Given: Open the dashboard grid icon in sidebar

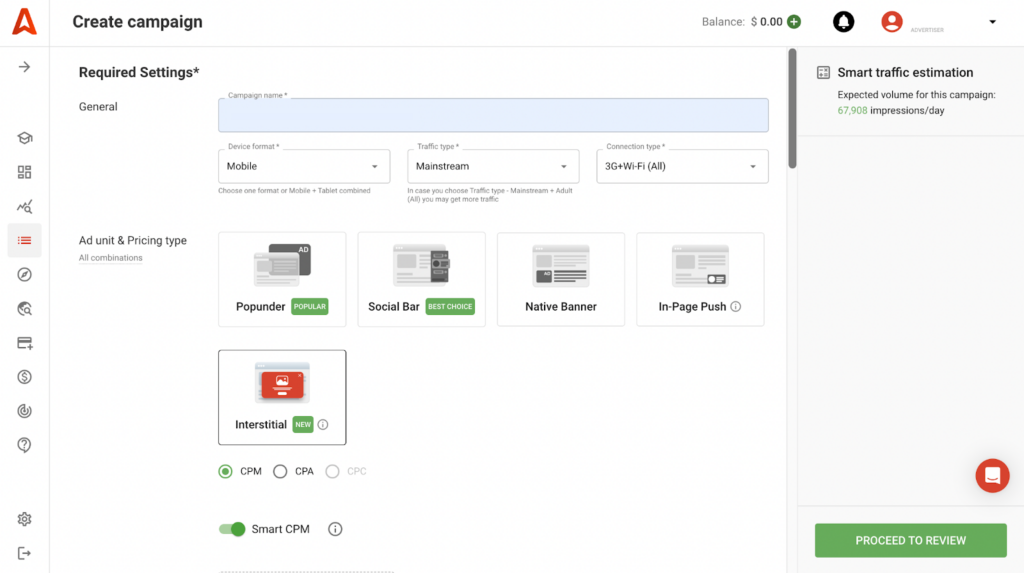Looking at the screenshot, I should pos(25,172).
